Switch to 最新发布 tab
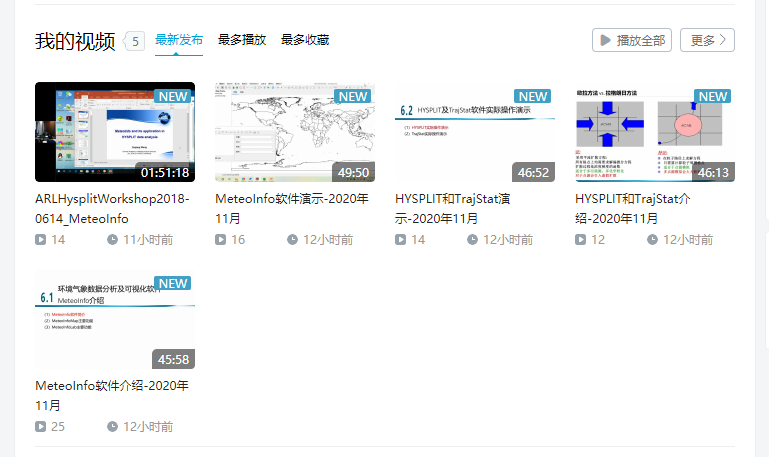Screen dimensions: 769x457 coord(179,40)
